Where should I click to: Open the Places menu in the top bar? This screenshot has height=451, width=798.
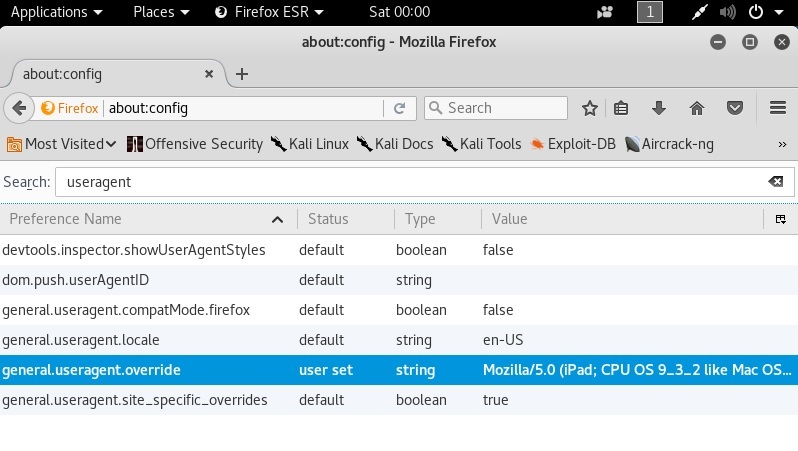(x=161, y=12)
